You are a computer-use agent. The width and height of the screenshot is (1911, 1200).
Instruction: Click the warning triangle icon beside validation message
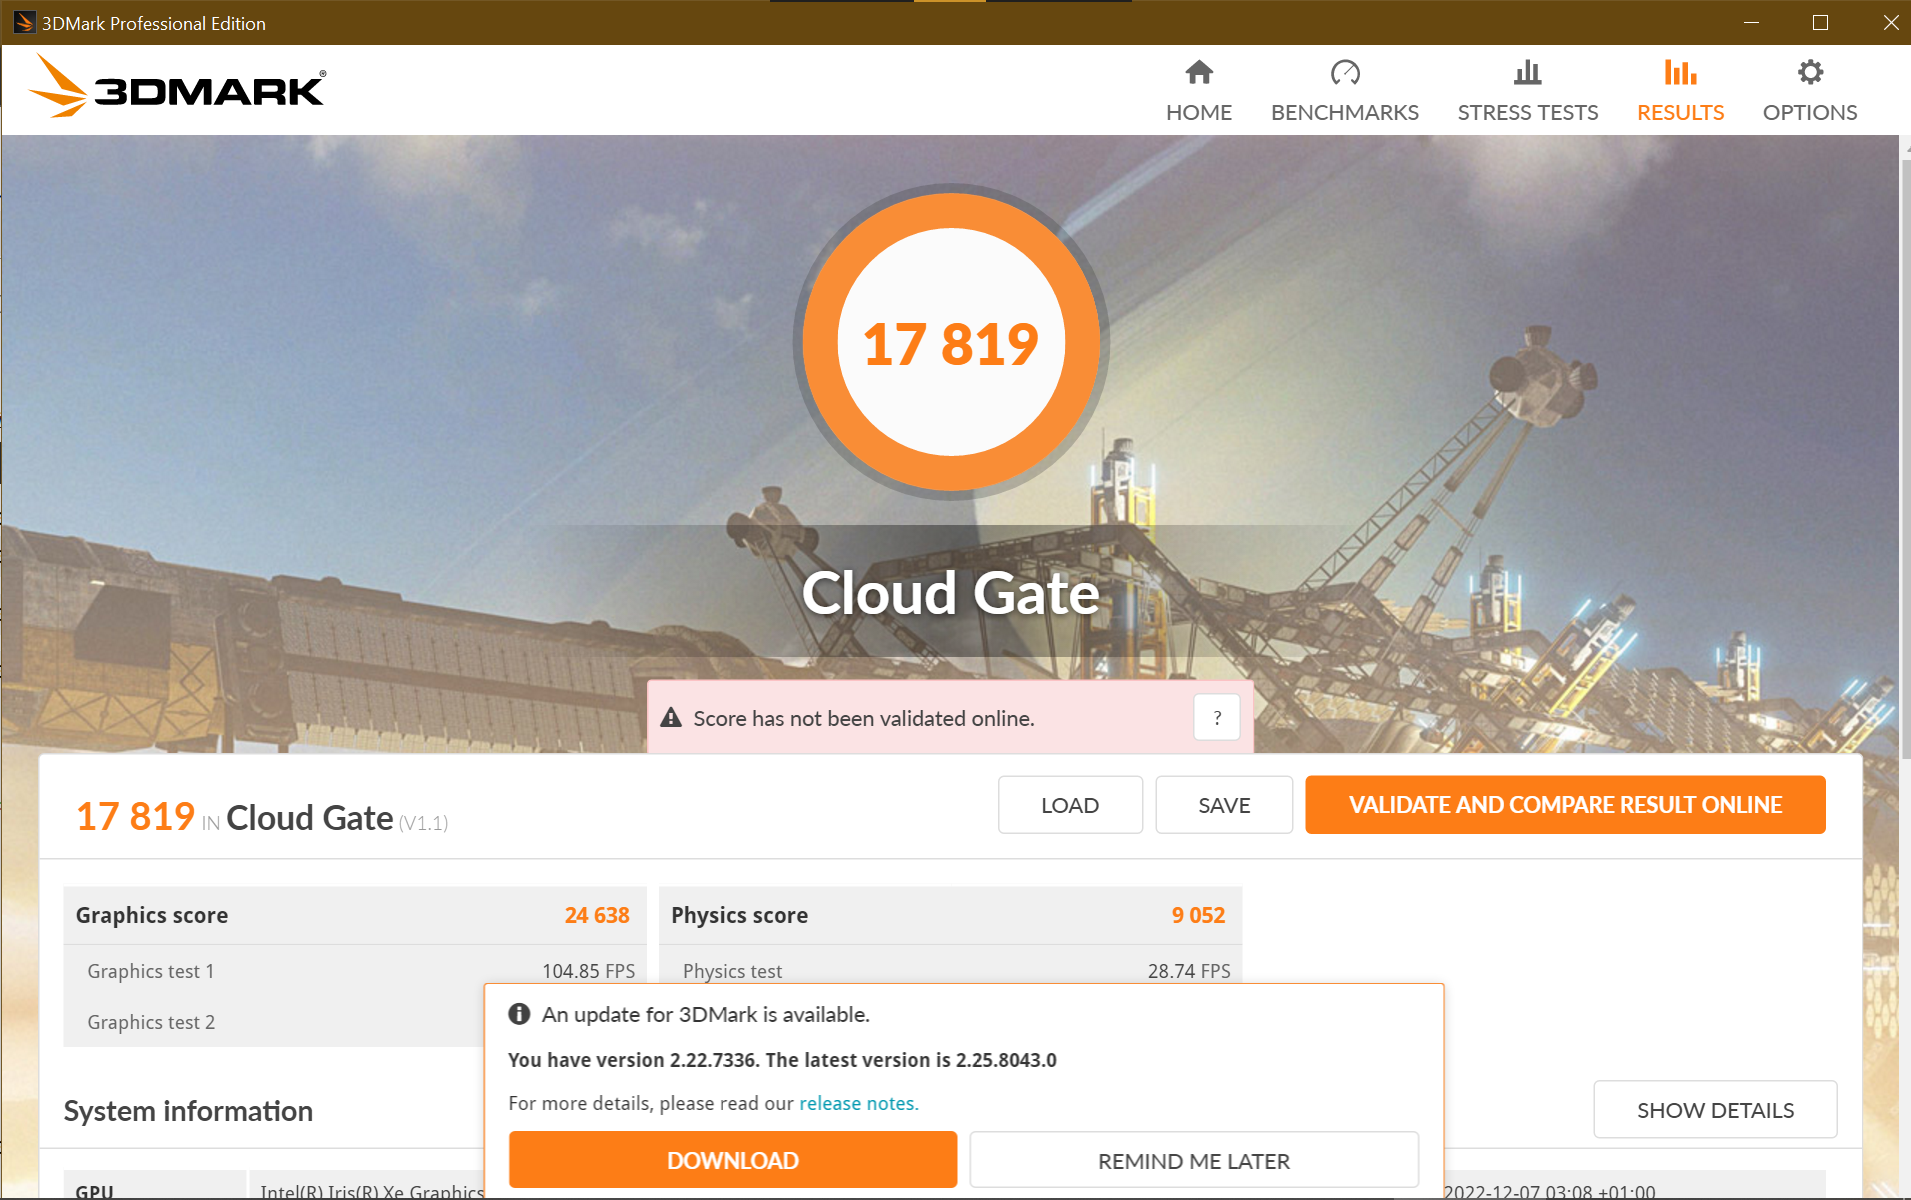[671, 718]
